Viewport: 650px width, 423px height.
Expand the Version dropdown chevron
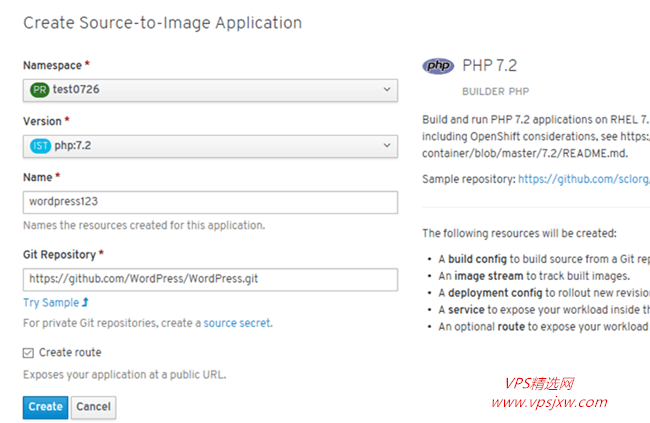pos(387,145)
